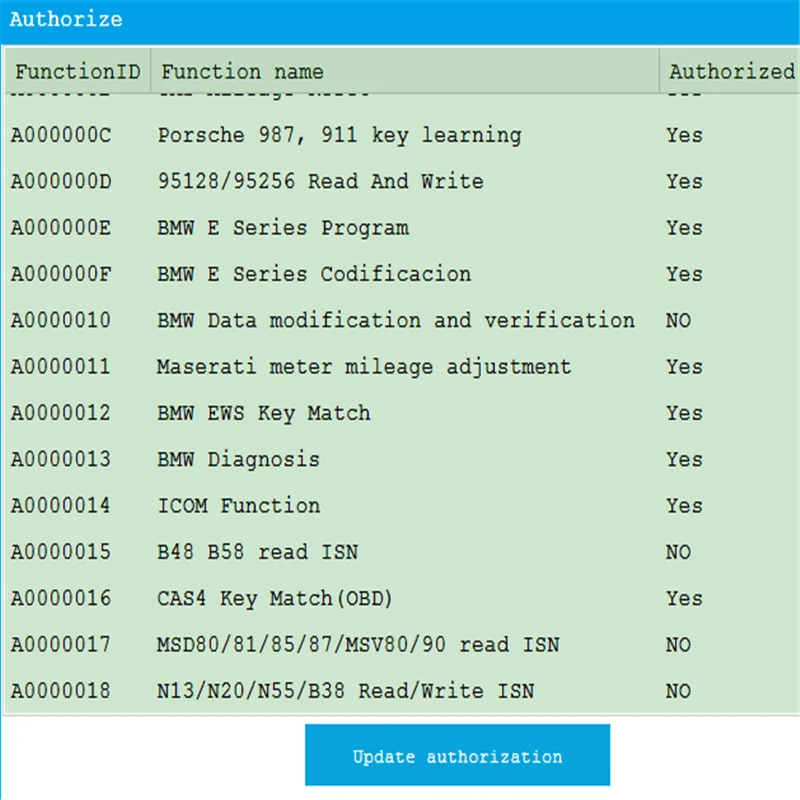The height and width of the screenshot is (800, 800).
Task: Choose 'BMW EWS Key Match' entry
Action: coord(264,413)
